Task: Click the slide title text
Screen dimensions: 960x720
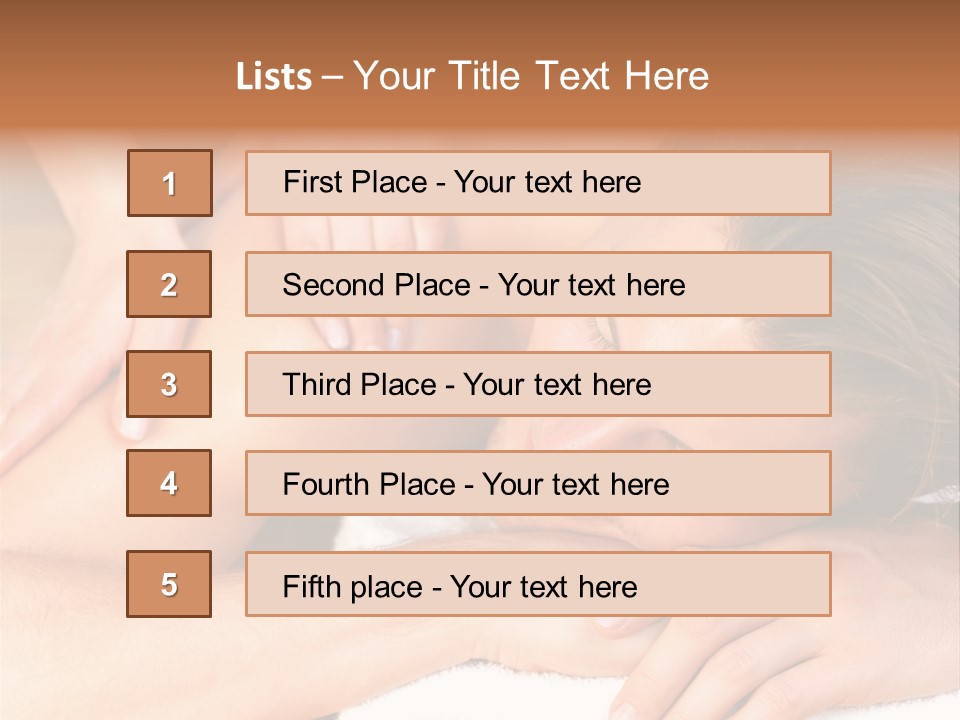Action: (x=472, y=76)
